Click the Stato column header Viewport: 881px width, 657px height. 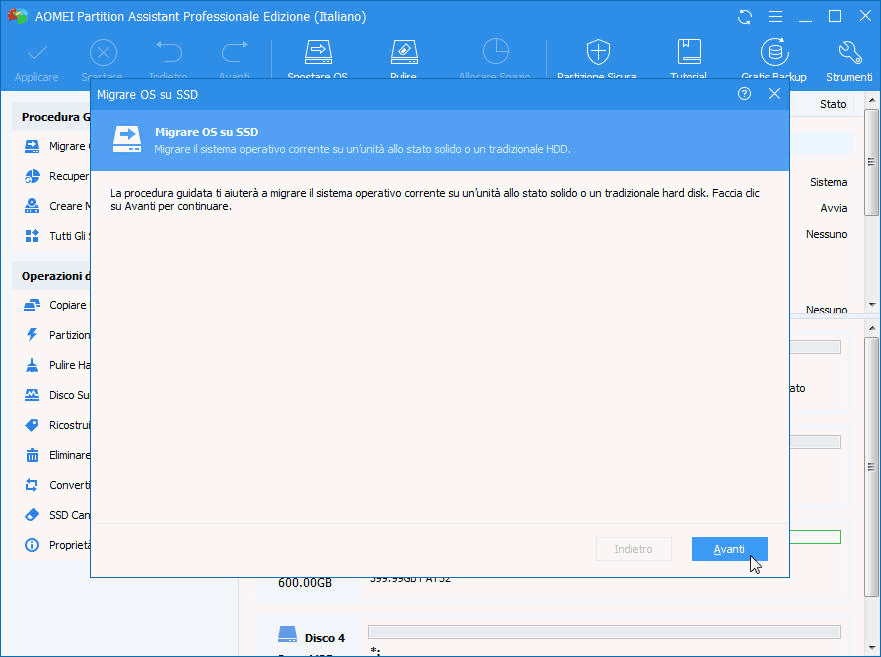[833, 104]
